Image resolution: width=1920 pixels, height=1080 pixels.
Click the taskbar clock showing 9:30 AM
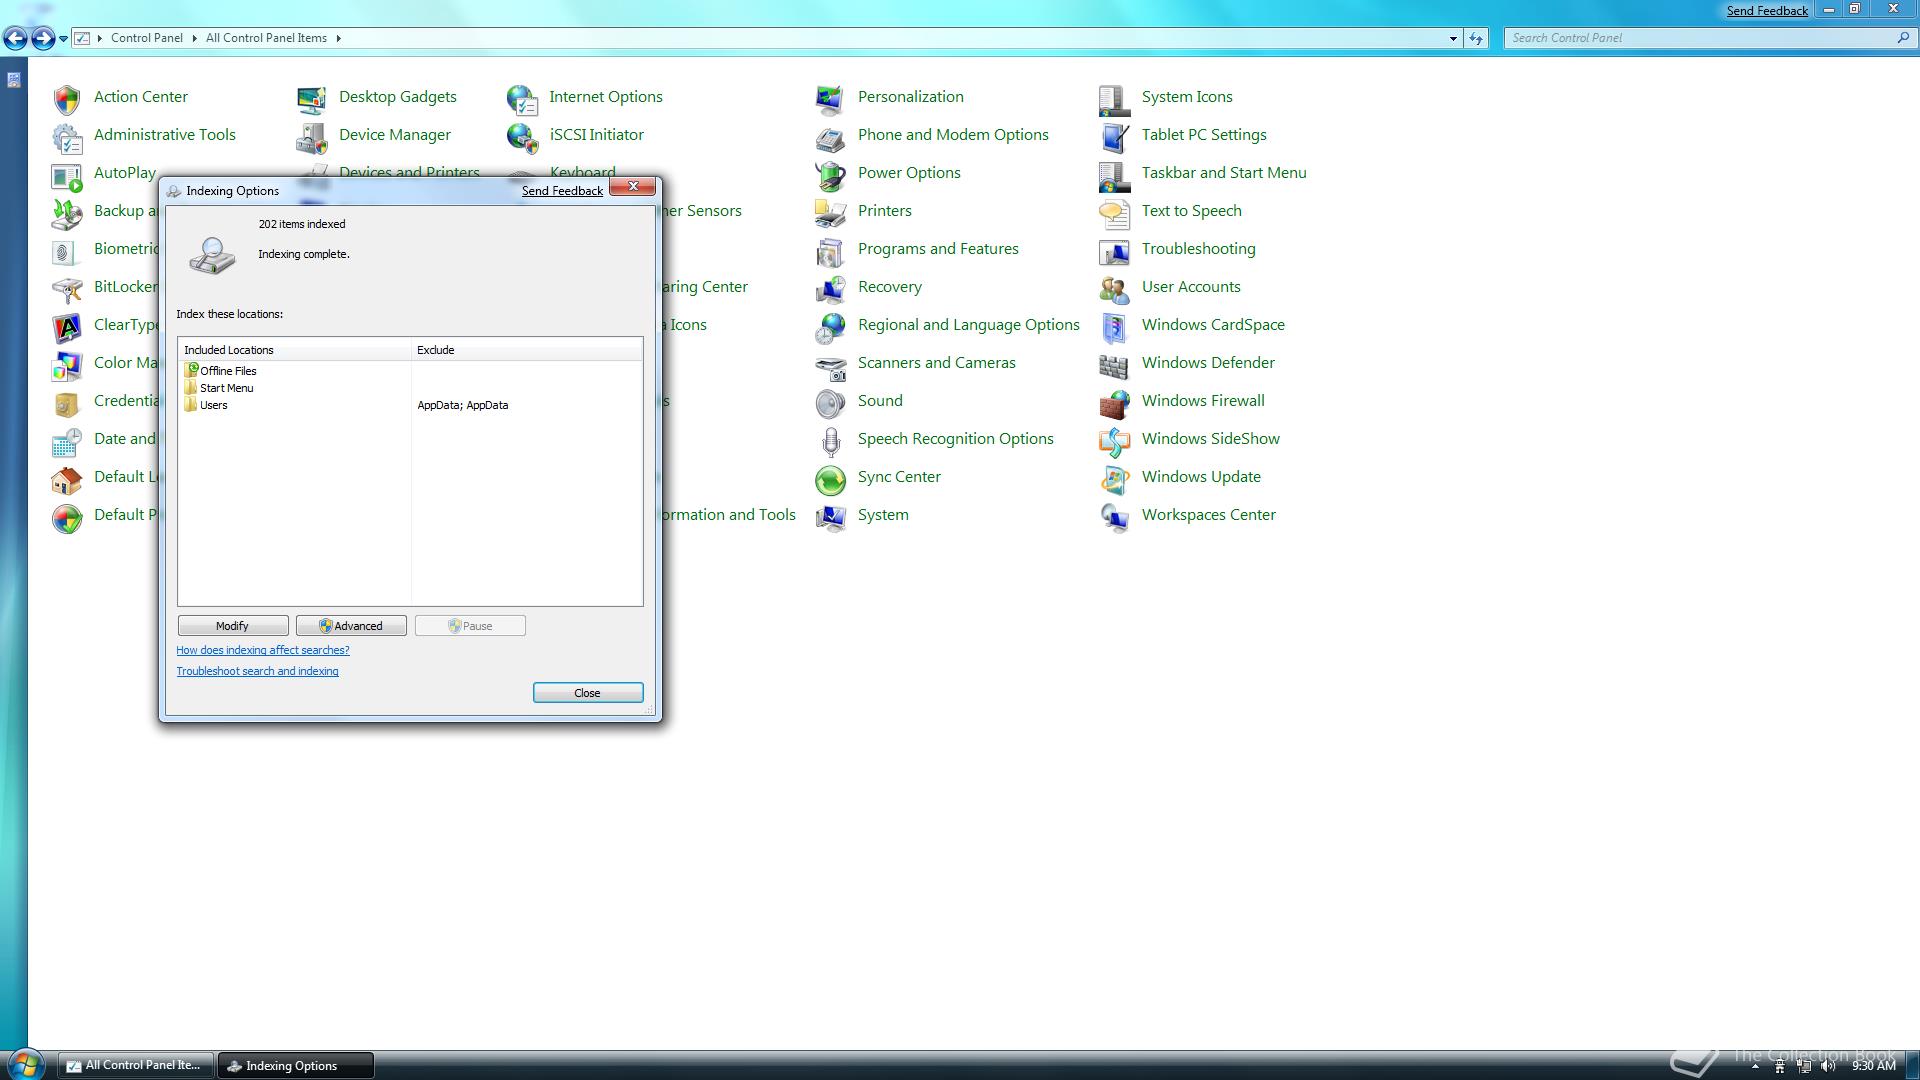[1873, 1066]
